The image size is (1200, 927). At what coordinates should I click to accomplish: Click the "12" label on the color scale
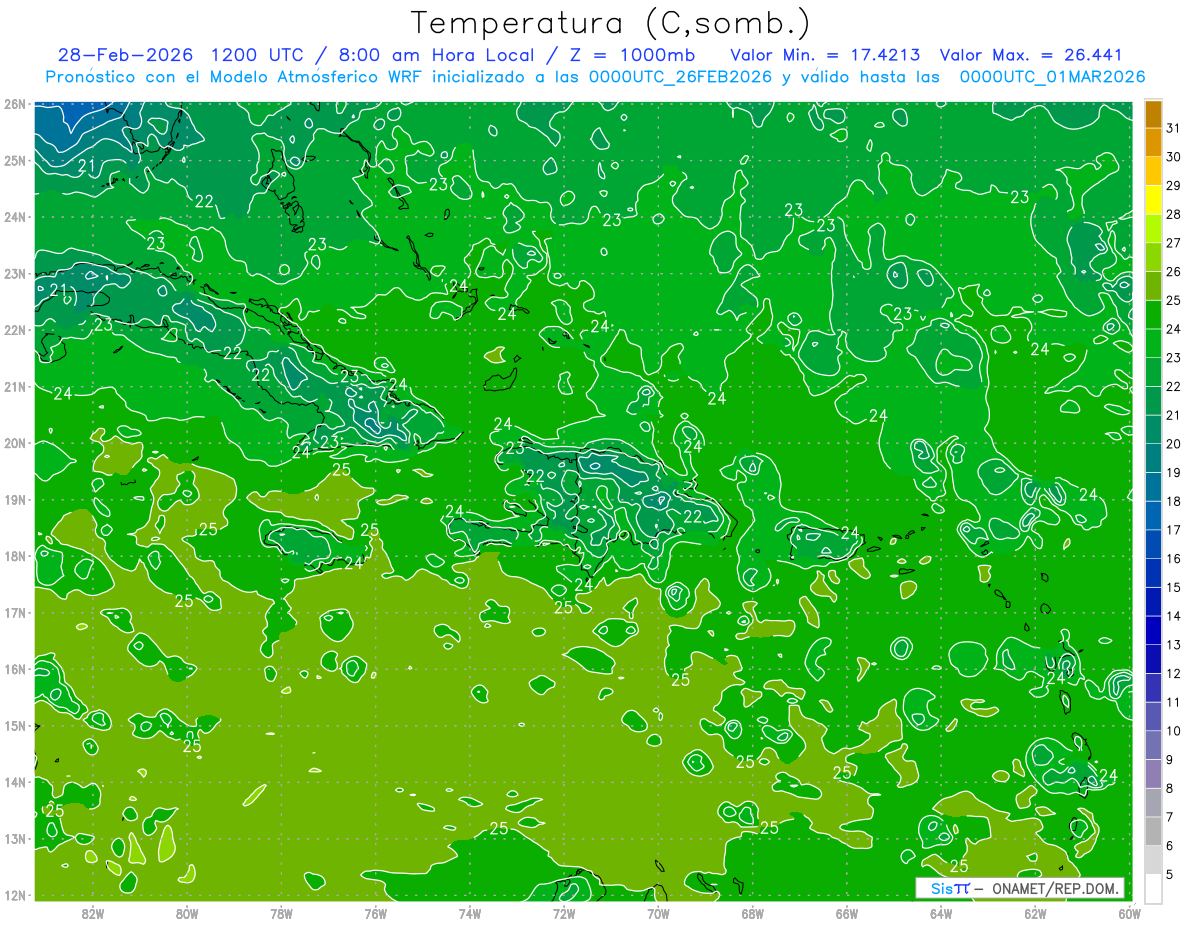pos(1174,673)
